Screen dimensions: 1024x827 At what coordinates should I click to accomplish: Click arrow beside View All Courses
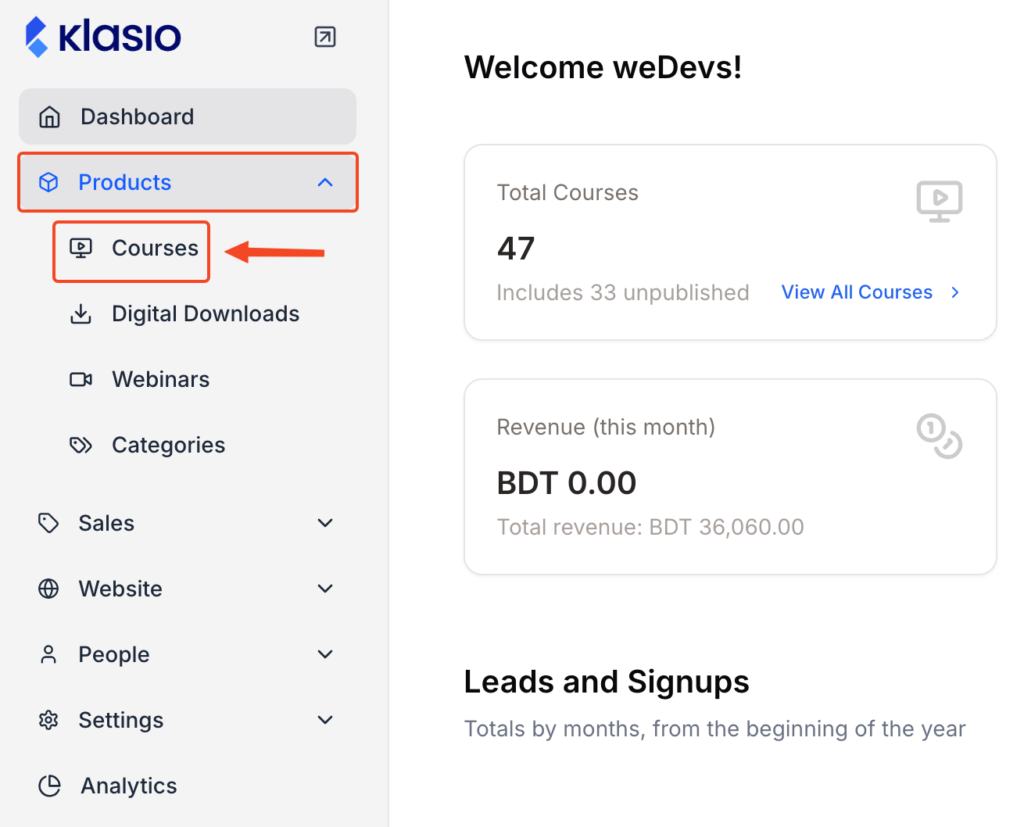click(x=955, y=293)
